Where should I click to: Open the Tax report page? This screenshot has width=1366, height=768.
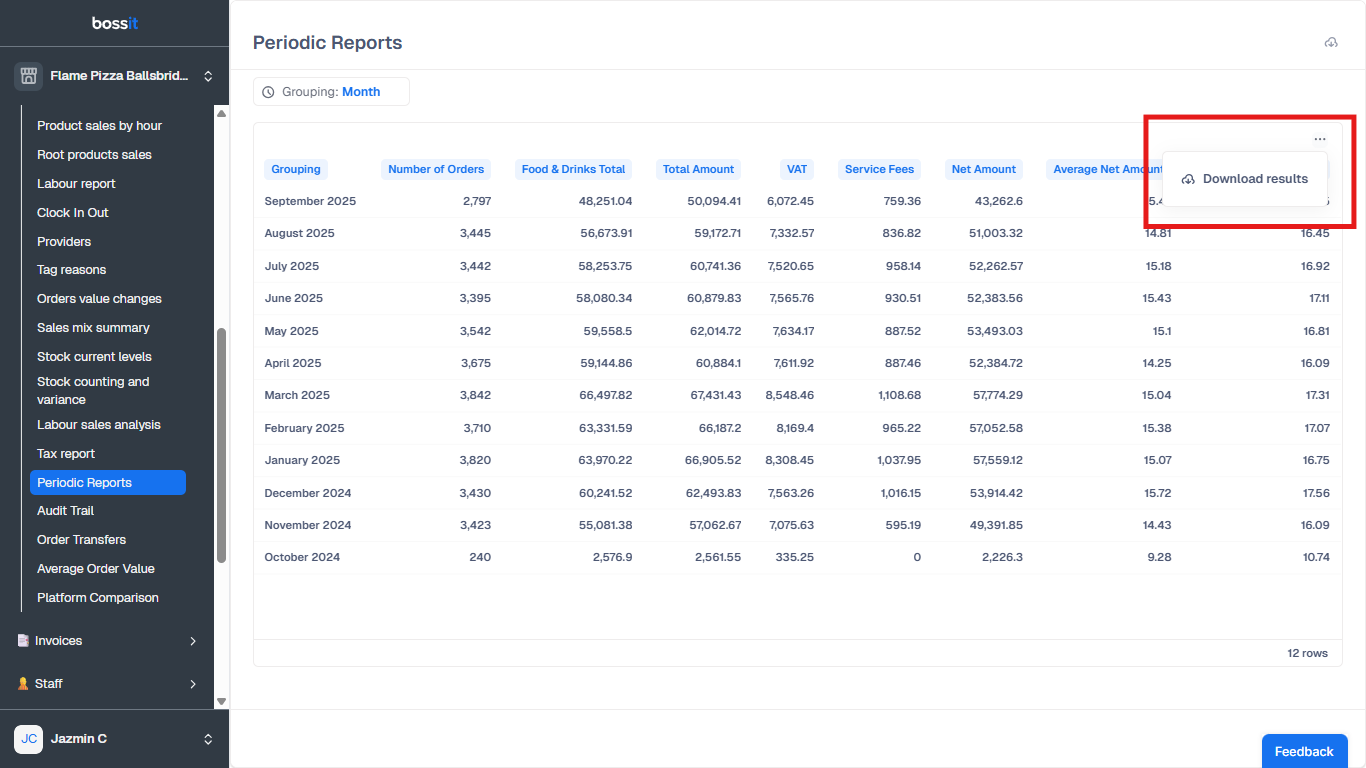tap(66, 454)
